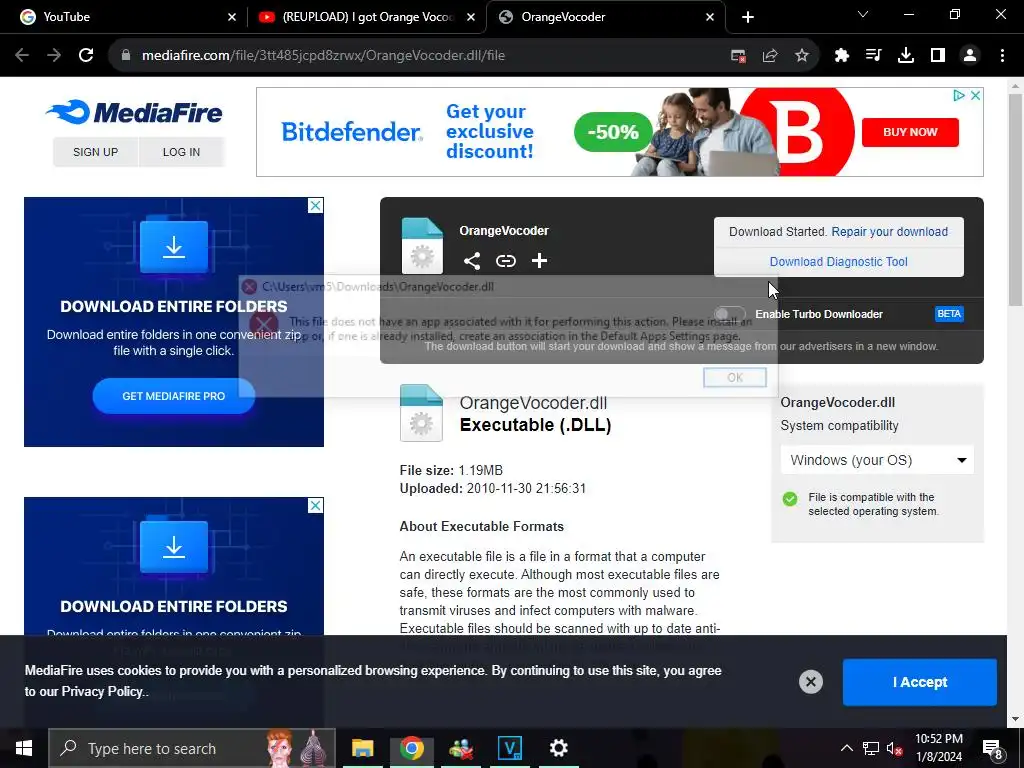The image size is (1024, 768).
Task: Go back using browser back arrow
Action: [22, 56]
